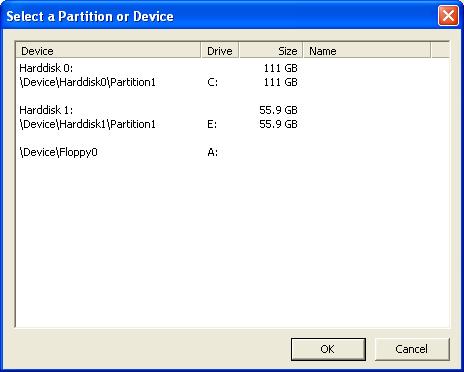Click the 55.9 GB size of Harddisk 1
The height and width of the screenshot is (372, 464).
[x=278, y=110]
